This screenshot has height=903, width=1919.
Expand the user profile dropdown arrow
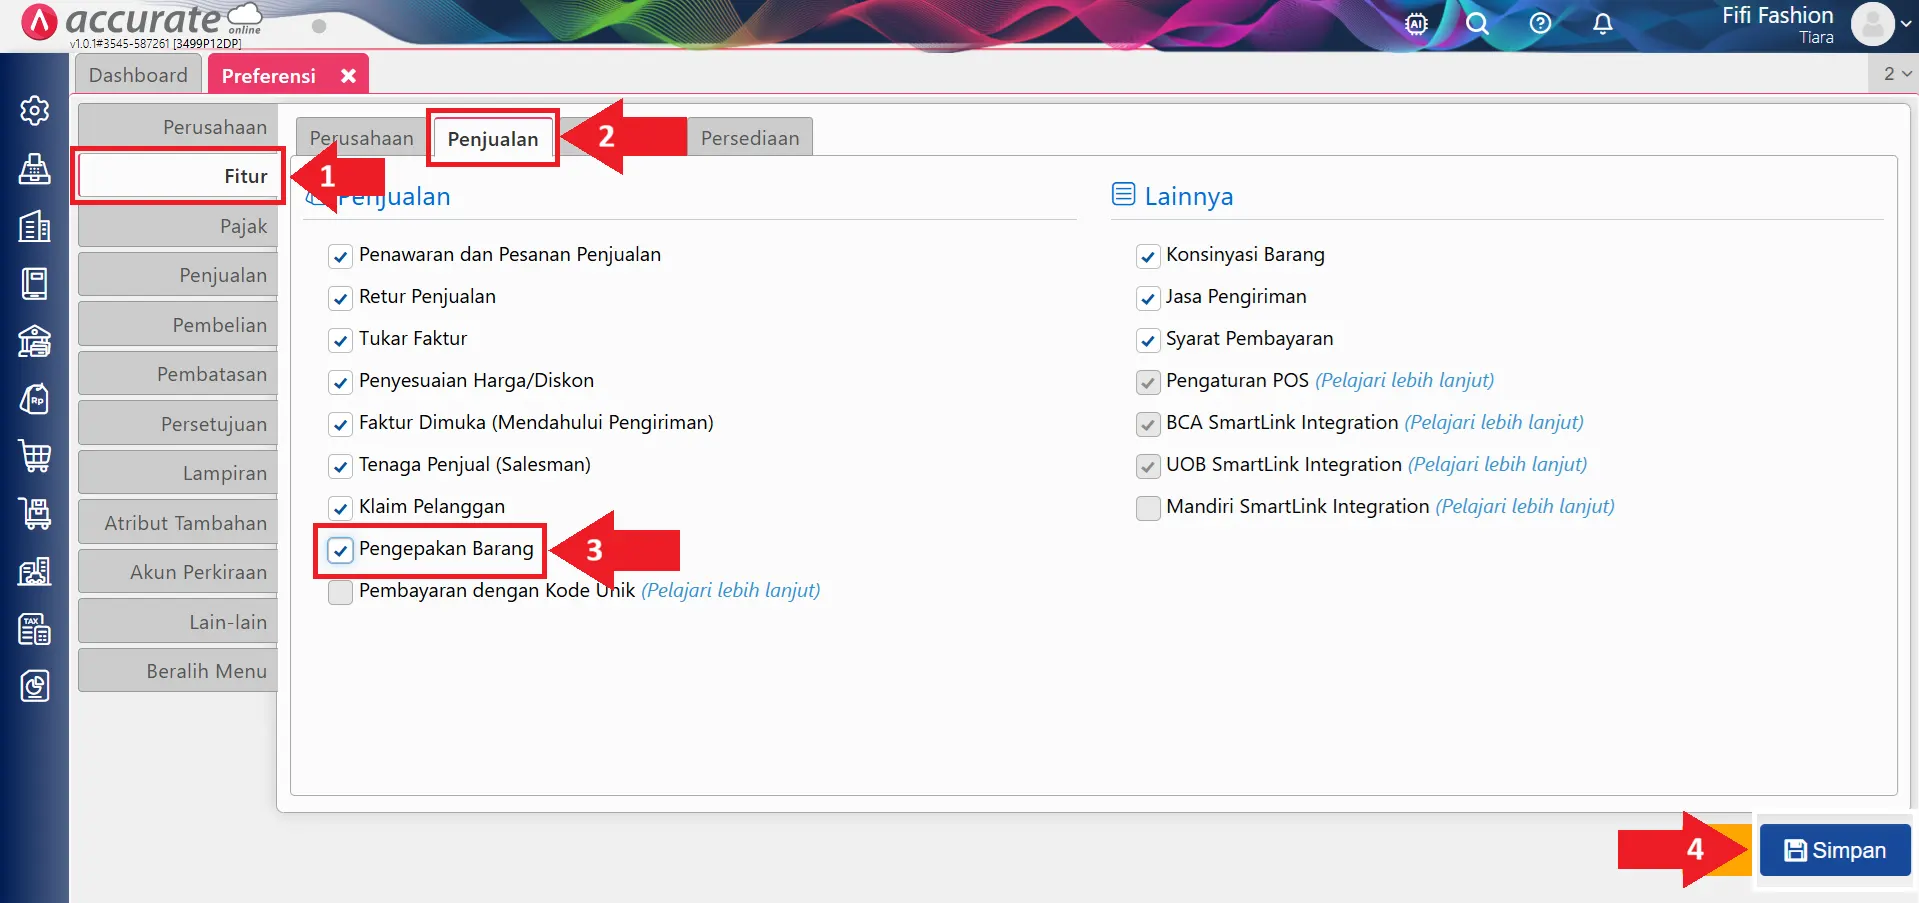click(x=1905, y=24)
